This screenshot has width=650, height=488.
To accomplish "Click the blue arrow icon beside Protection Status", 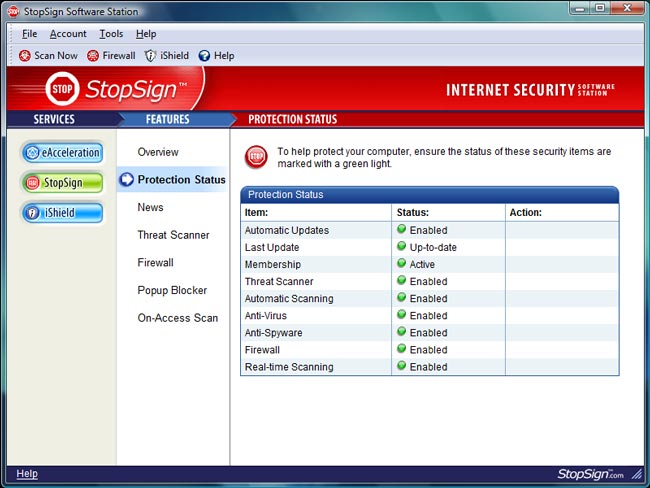I will tap(126, 179).
